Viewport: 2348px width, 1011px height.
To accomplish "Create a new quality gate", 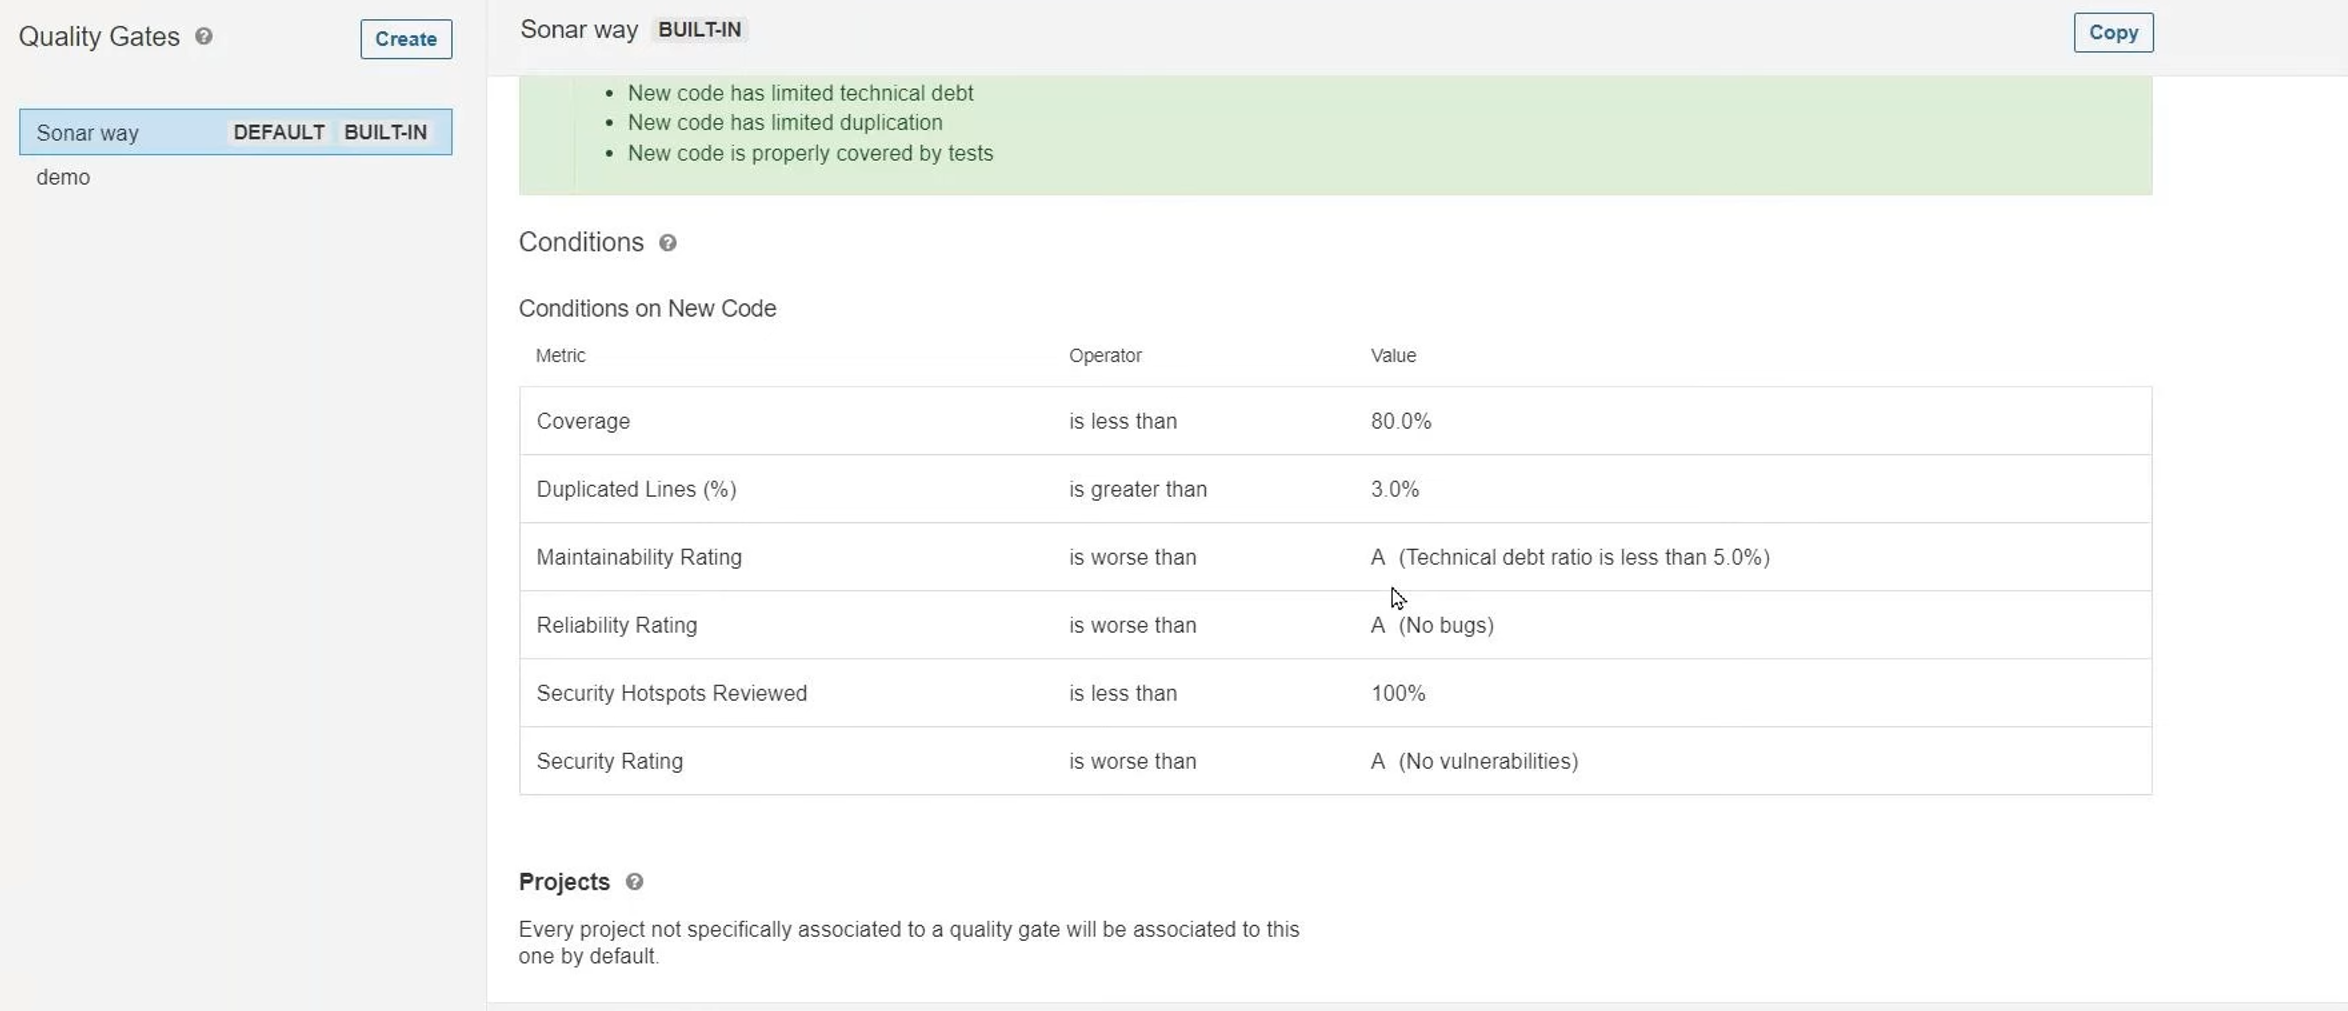I will click(406, 39).
